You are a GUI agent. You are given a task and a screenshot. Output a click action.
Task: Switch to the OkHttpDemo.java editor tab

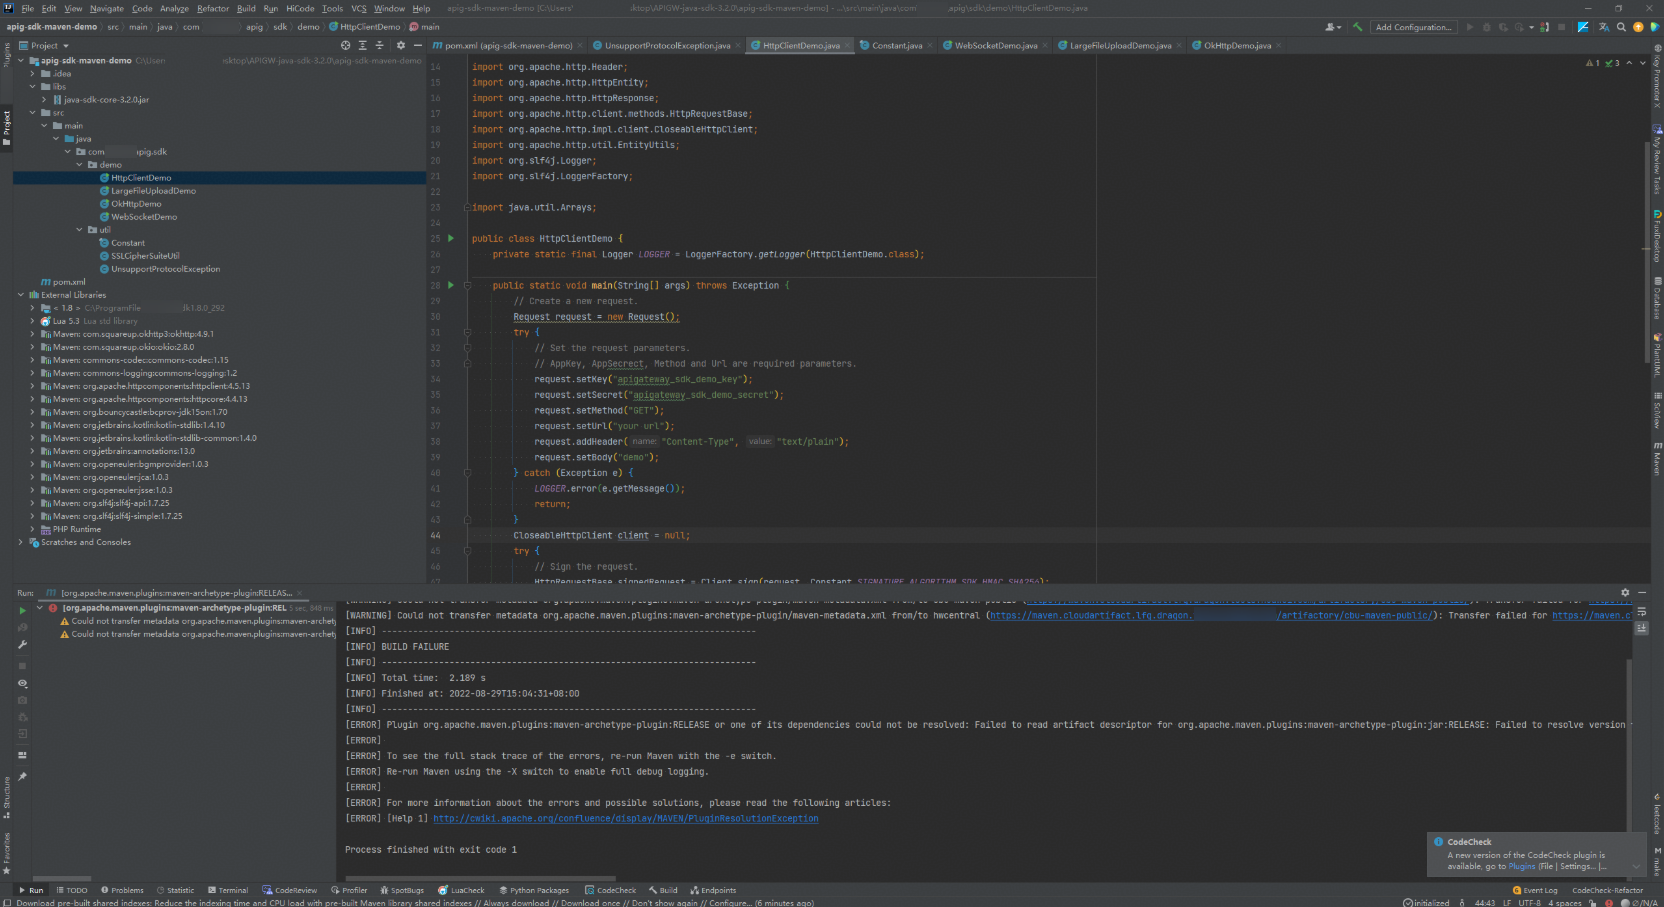1237,45
